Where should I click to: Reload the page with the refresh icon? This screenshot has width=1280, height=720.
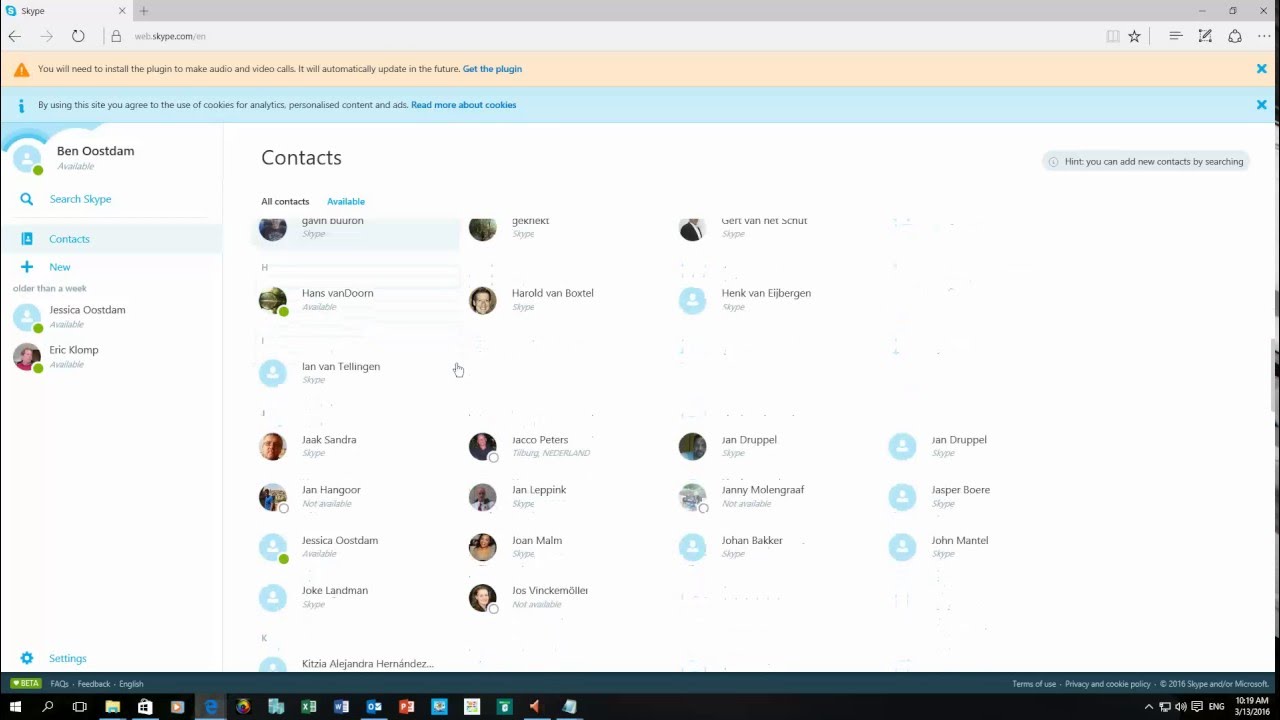coord(78,36)
